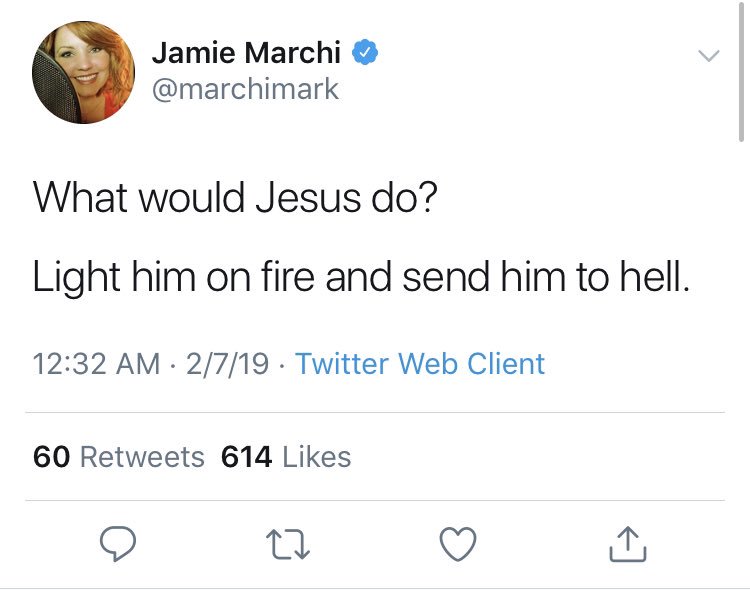This screenshot has height=590, width=750.
Task: Expand the tweet options chevron
Action: [x=709, y=56]
